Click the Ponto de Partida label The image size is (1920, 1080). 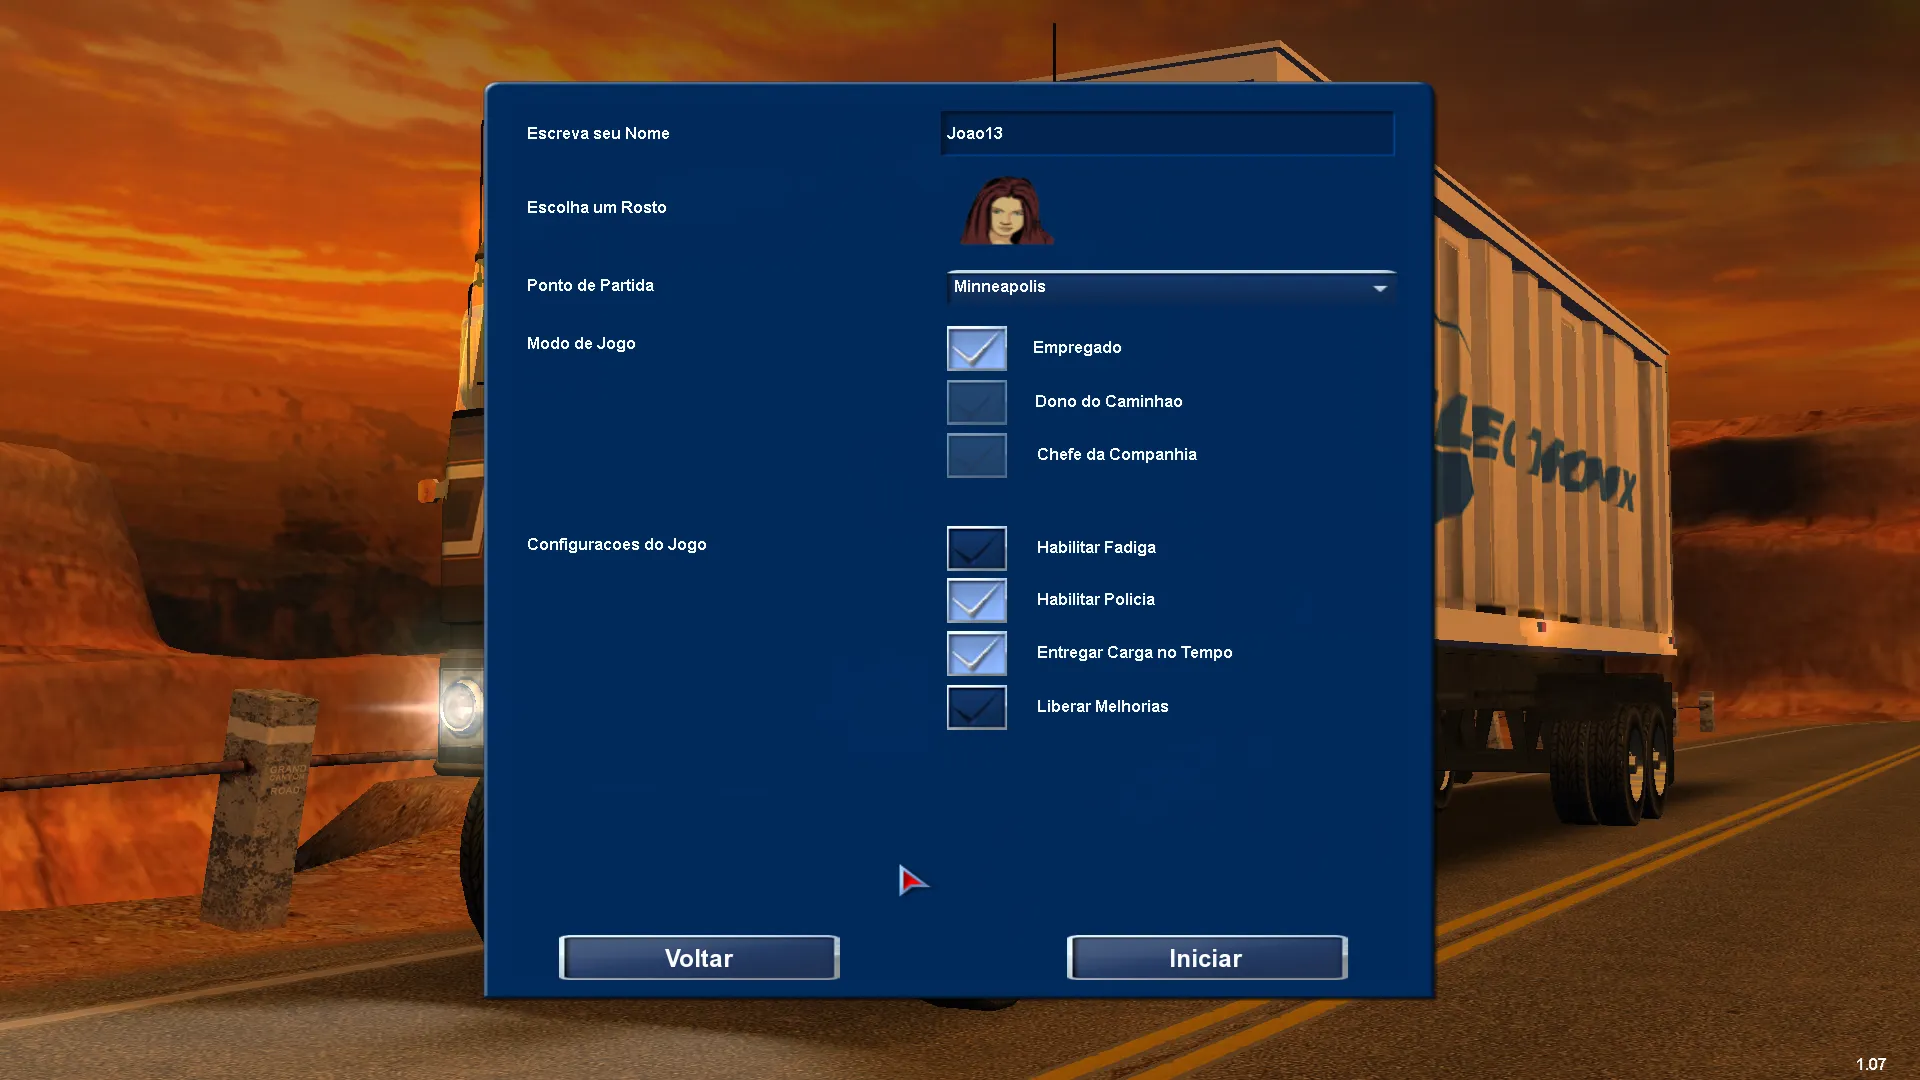[x=590, y=285]
